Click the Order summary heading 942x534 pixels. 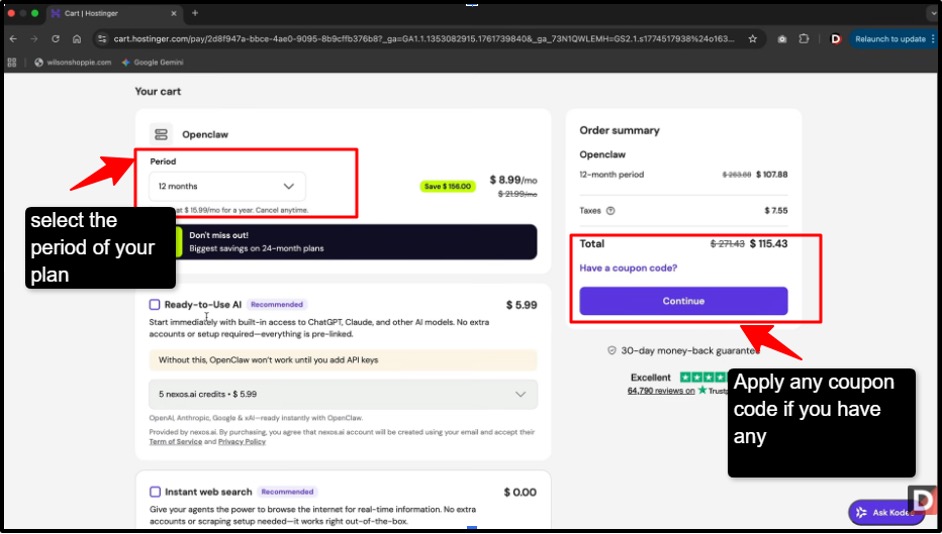tap(619, 130)
